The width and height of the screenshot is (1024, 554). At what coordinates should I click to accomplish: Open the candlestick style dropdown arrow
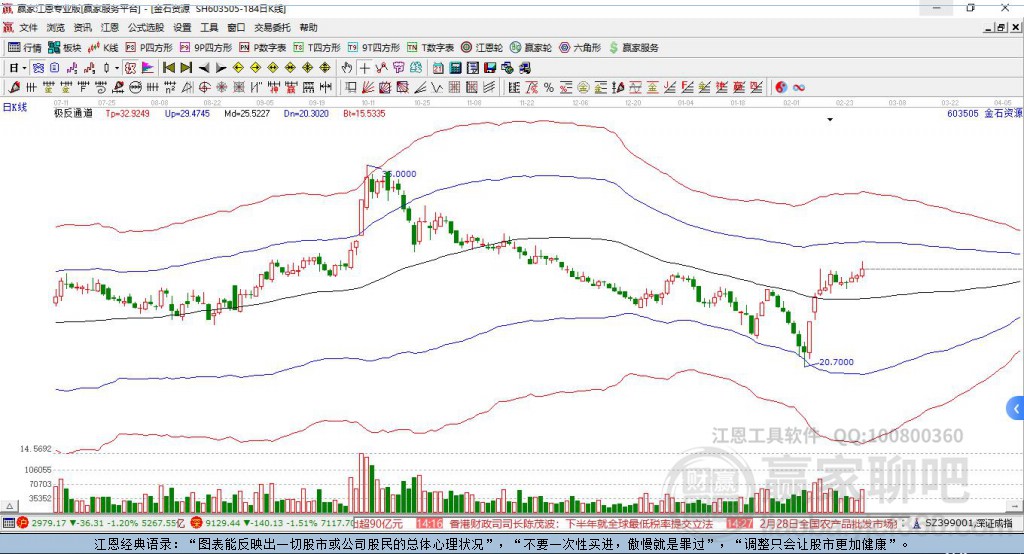pos(117,68)
